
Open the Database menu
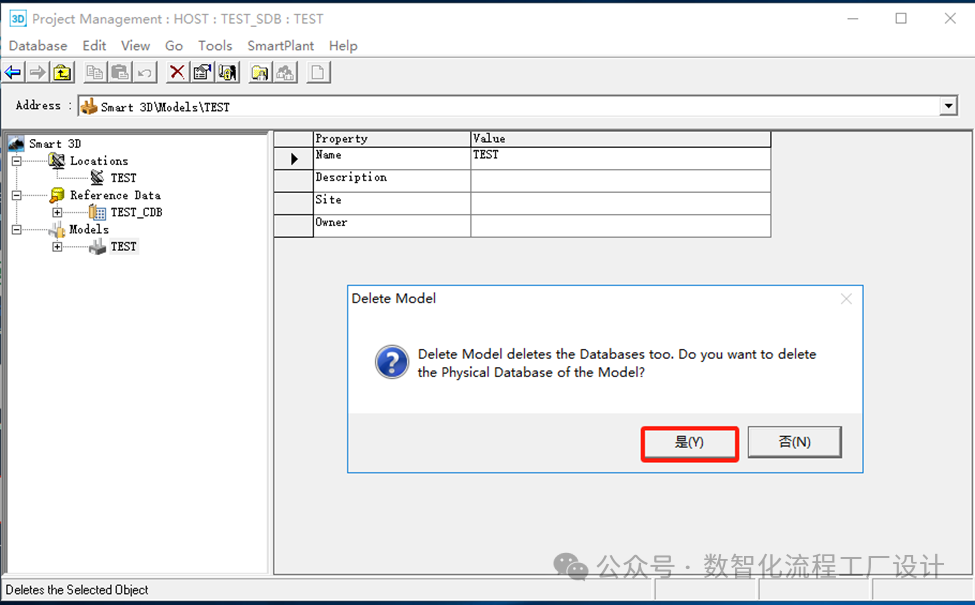pyautogui.click(x=38, y=46)
